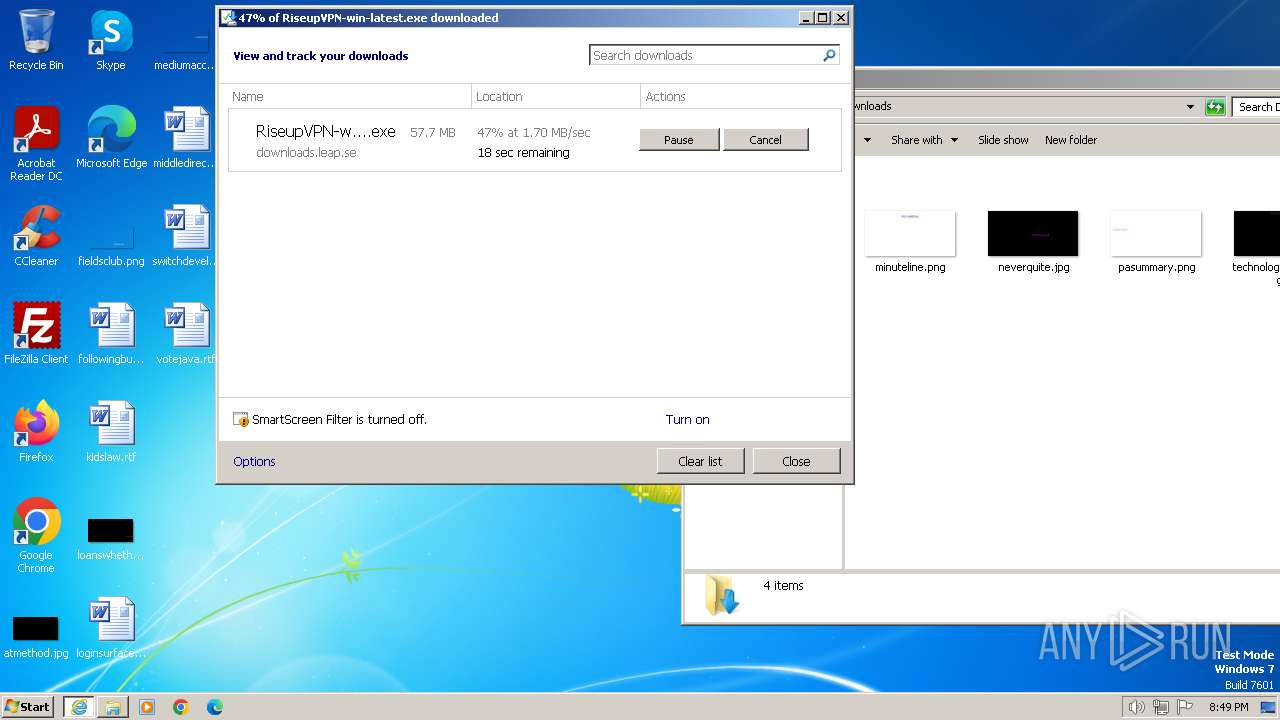Click New folder in Explorer toolbar
The width and height of the screenshot is (1280, 720).
[x=1071, y=140]
